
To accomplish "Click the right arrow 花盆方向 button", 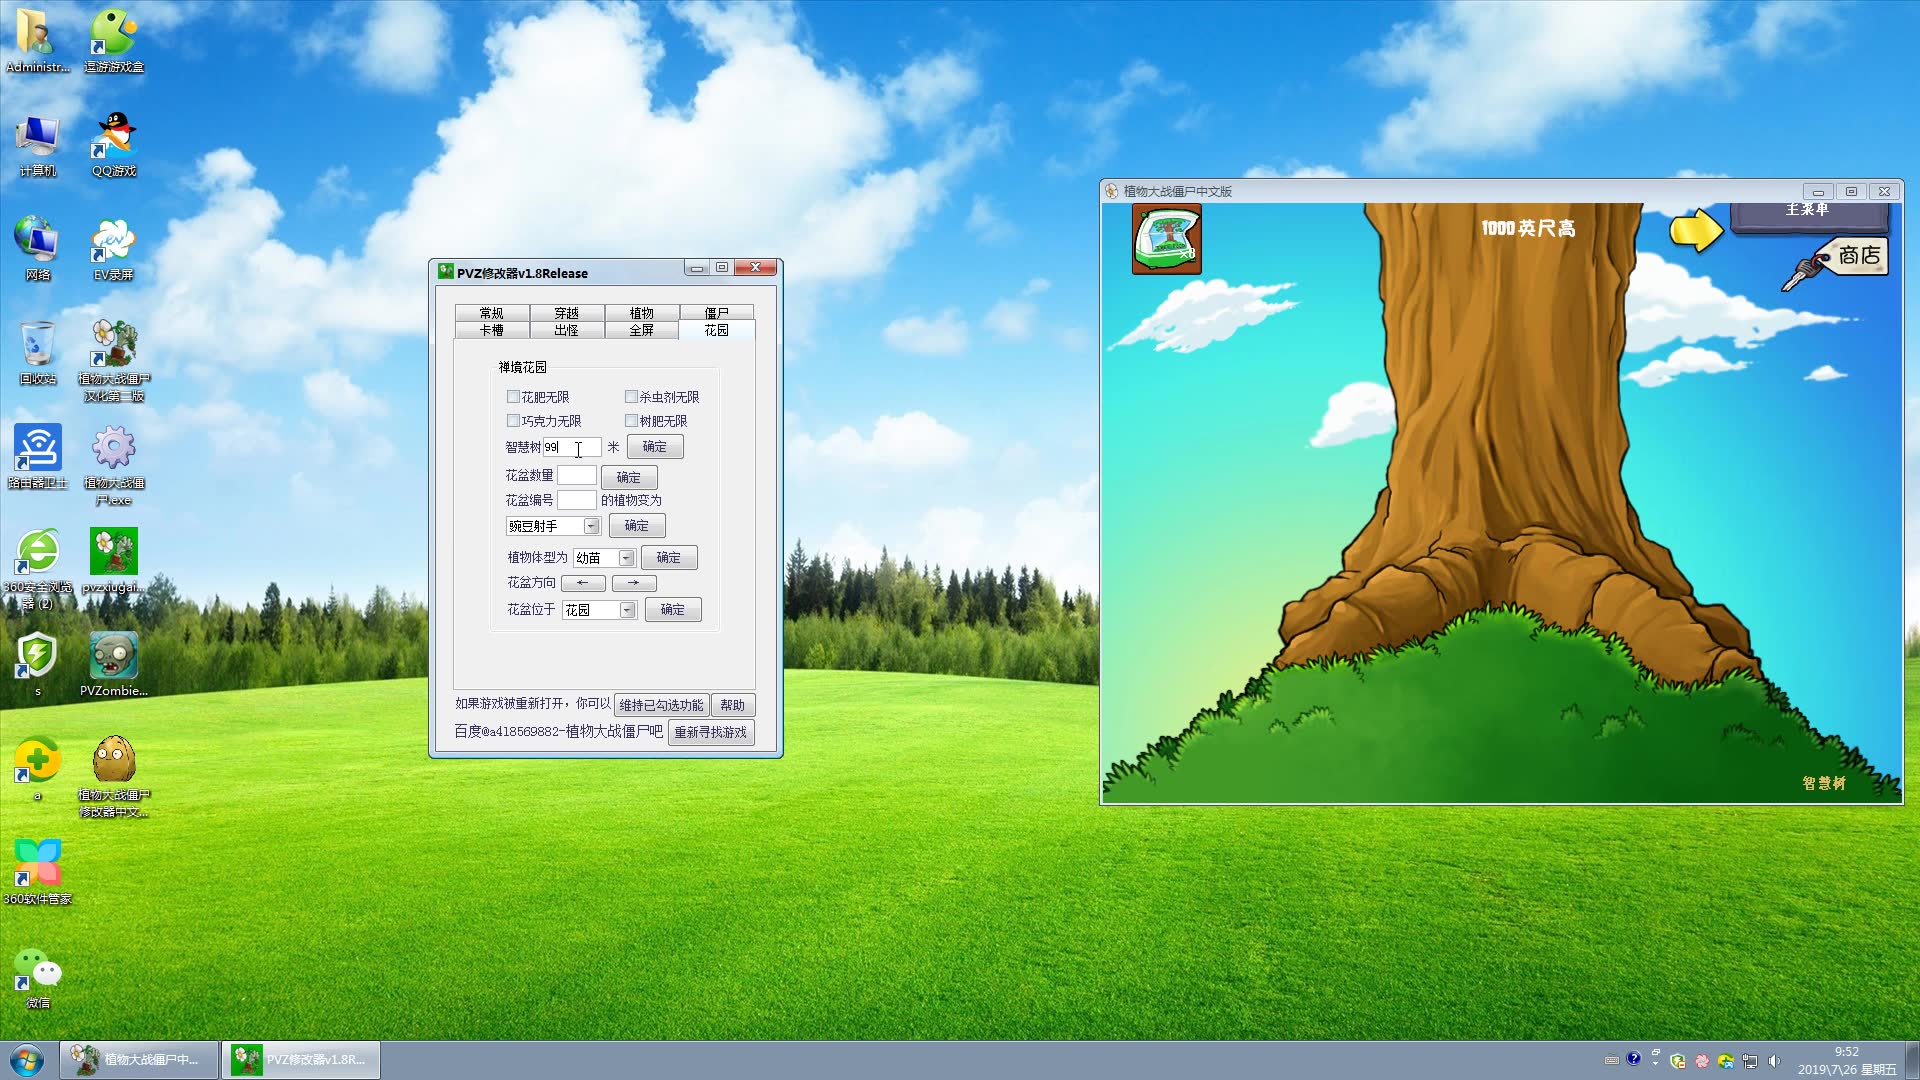I will [x=634, y=583].
